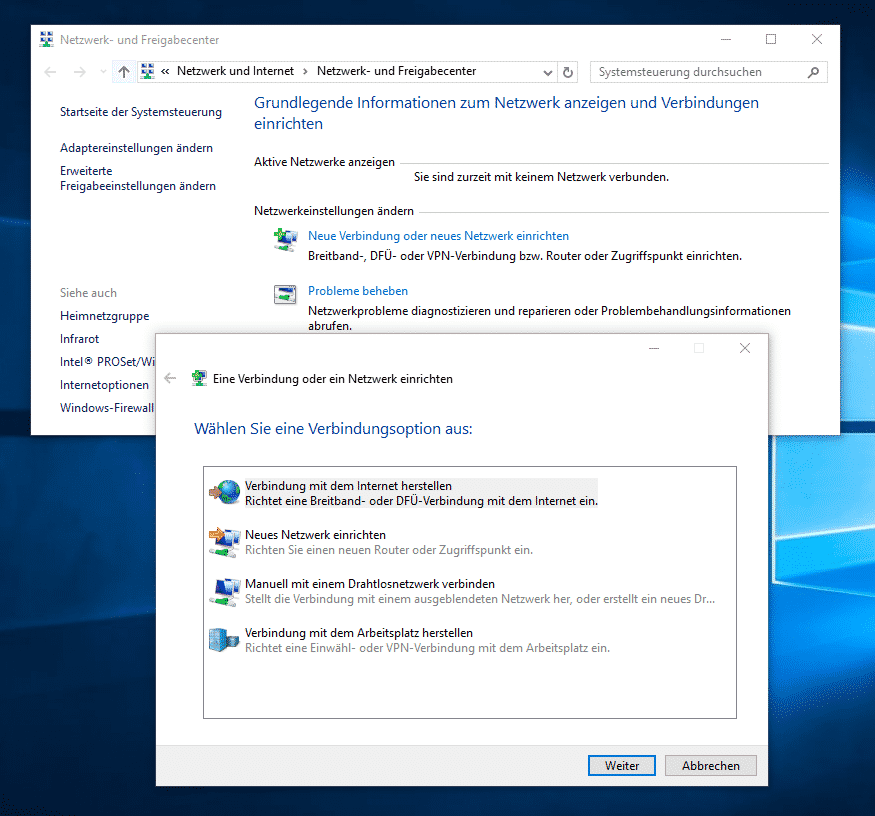Screen dimensions: 875x816
Task: Click the globe icon for Internet connection option
Action: point(225,492)
